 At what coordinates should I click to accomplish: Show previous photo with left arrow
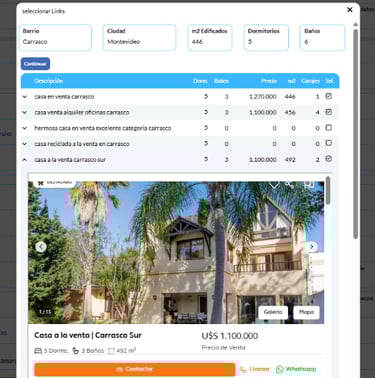click(41, 247)
